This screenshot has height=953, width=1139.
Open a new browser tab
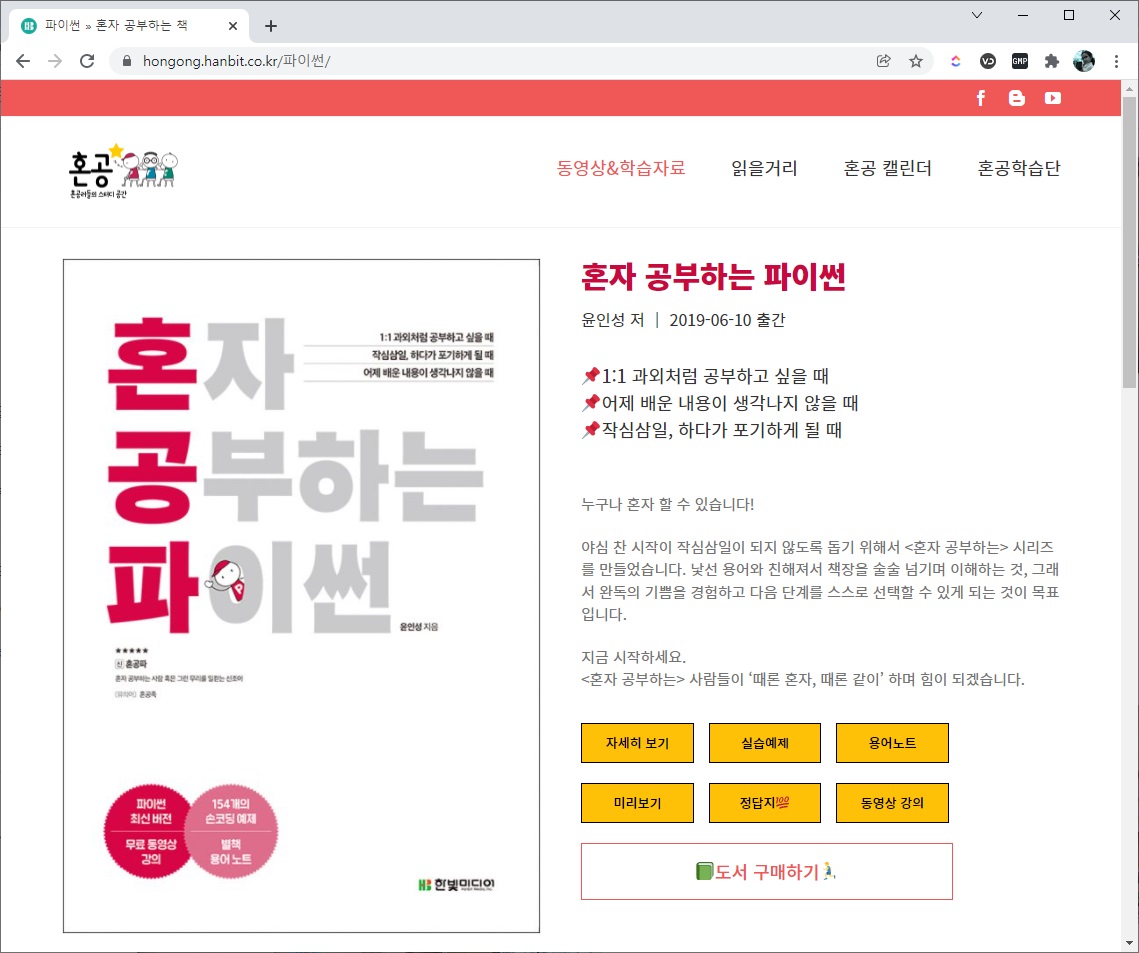pyautogui.click(x=271, y=26)
